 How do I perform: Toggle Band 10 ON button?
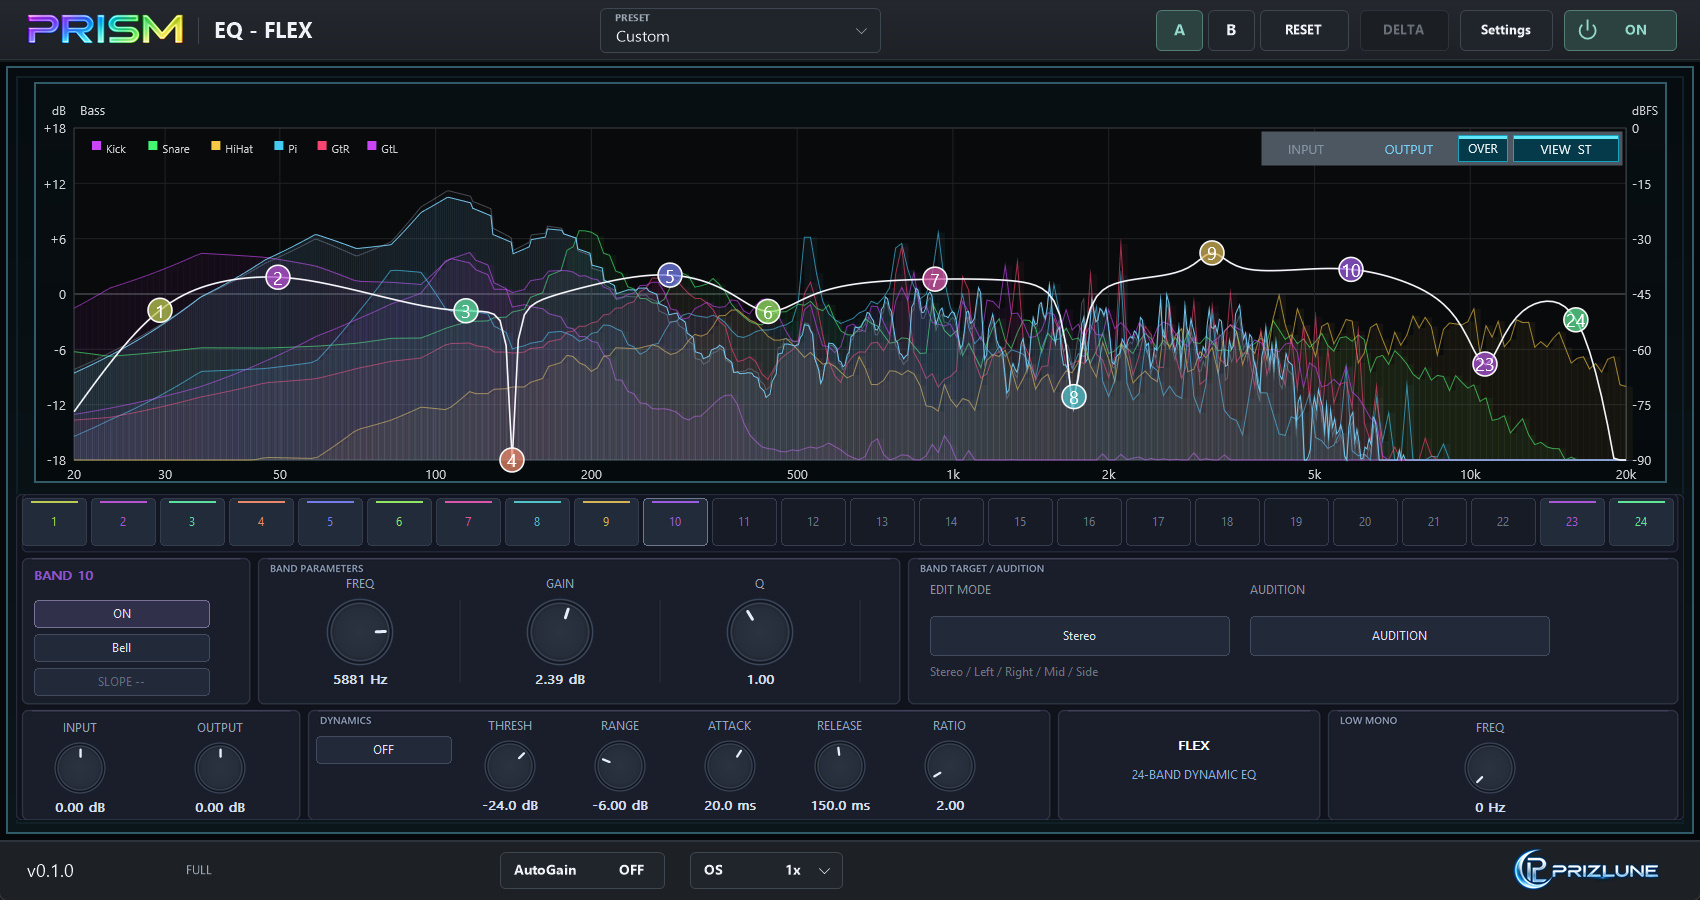tap(122, 614)
